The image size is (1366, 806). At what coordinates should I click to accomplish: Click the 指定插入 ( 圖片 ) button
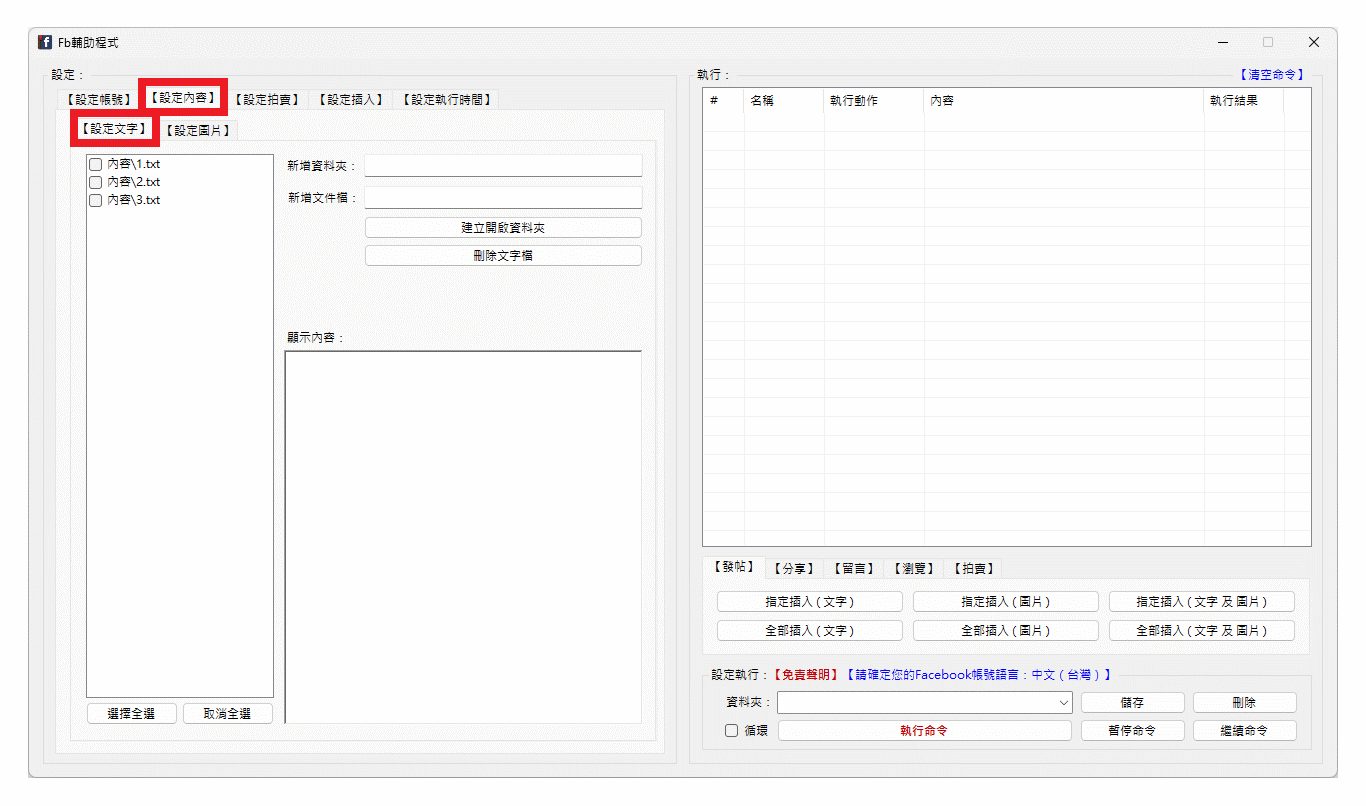(1006, 602)
